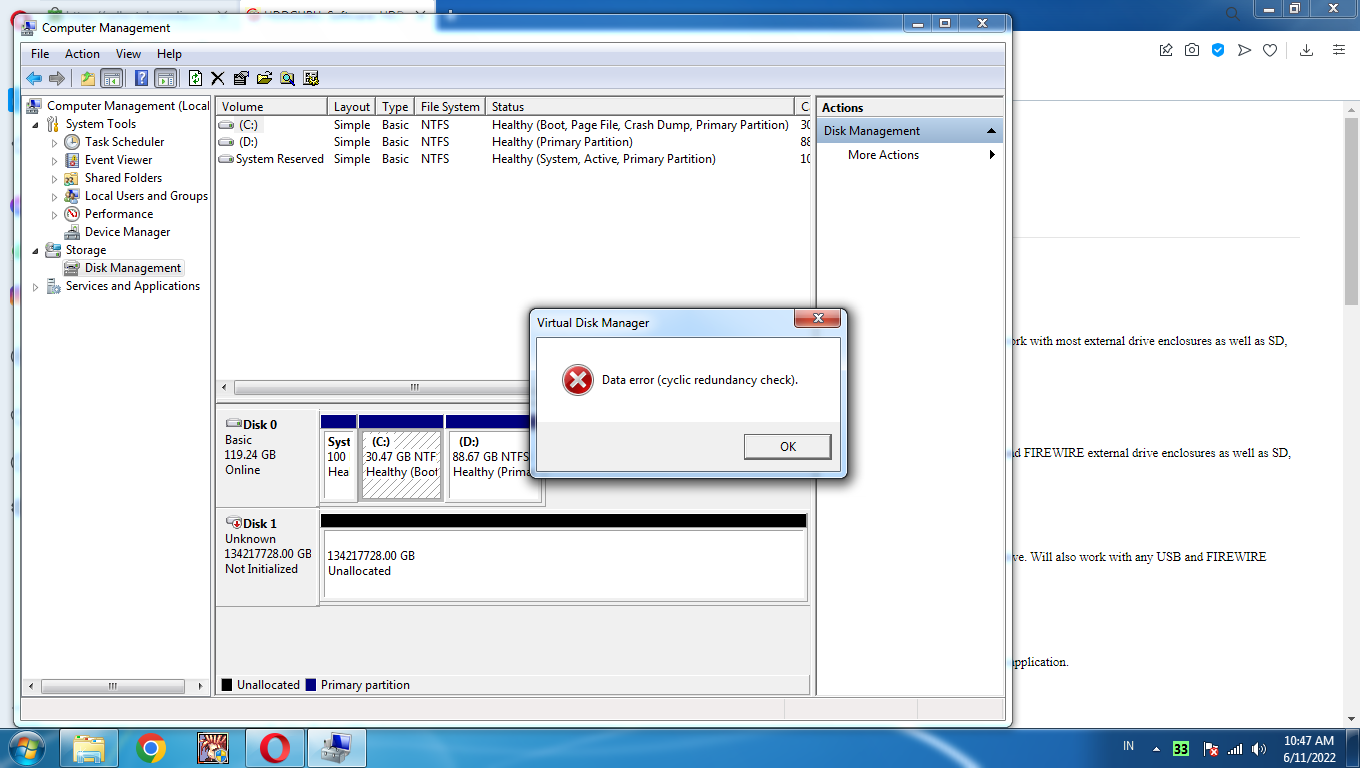The height and width of the screenshot is (768, 1360).
Task: Expand Services and Applications tree node
Action: 36,287
